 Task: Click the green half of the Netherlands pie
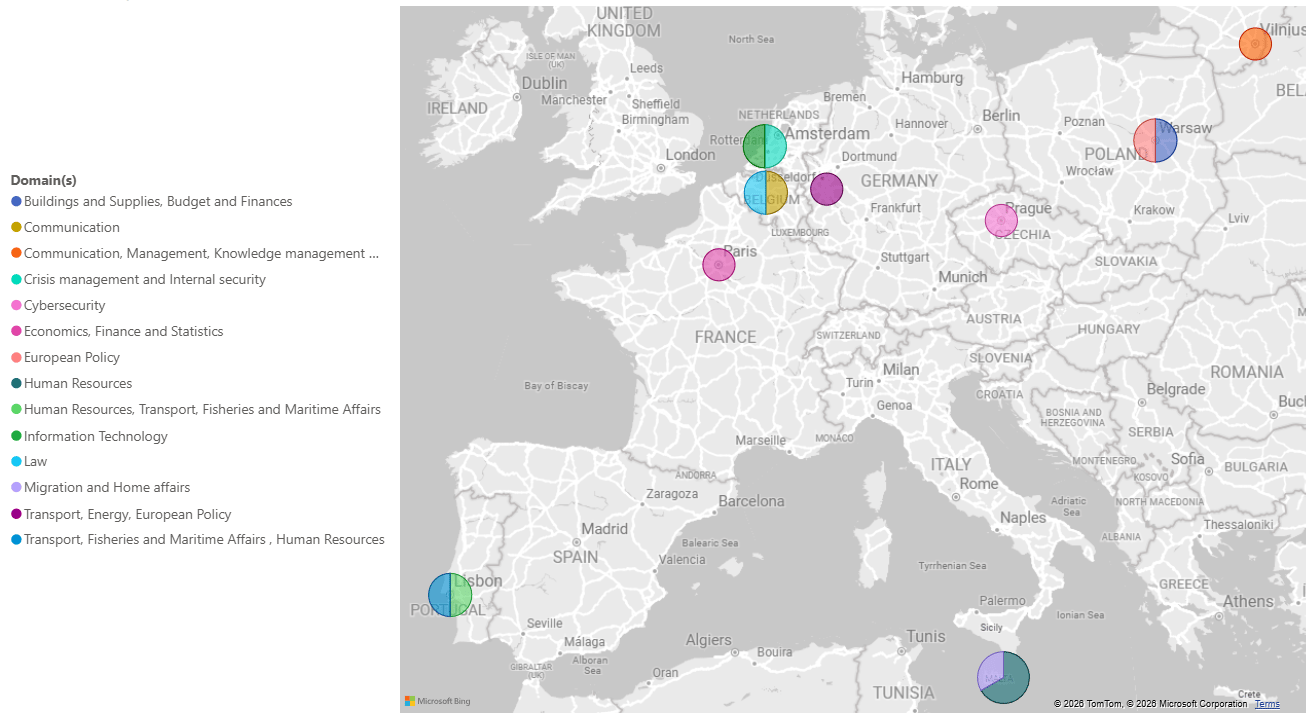[x=754, y=146]
